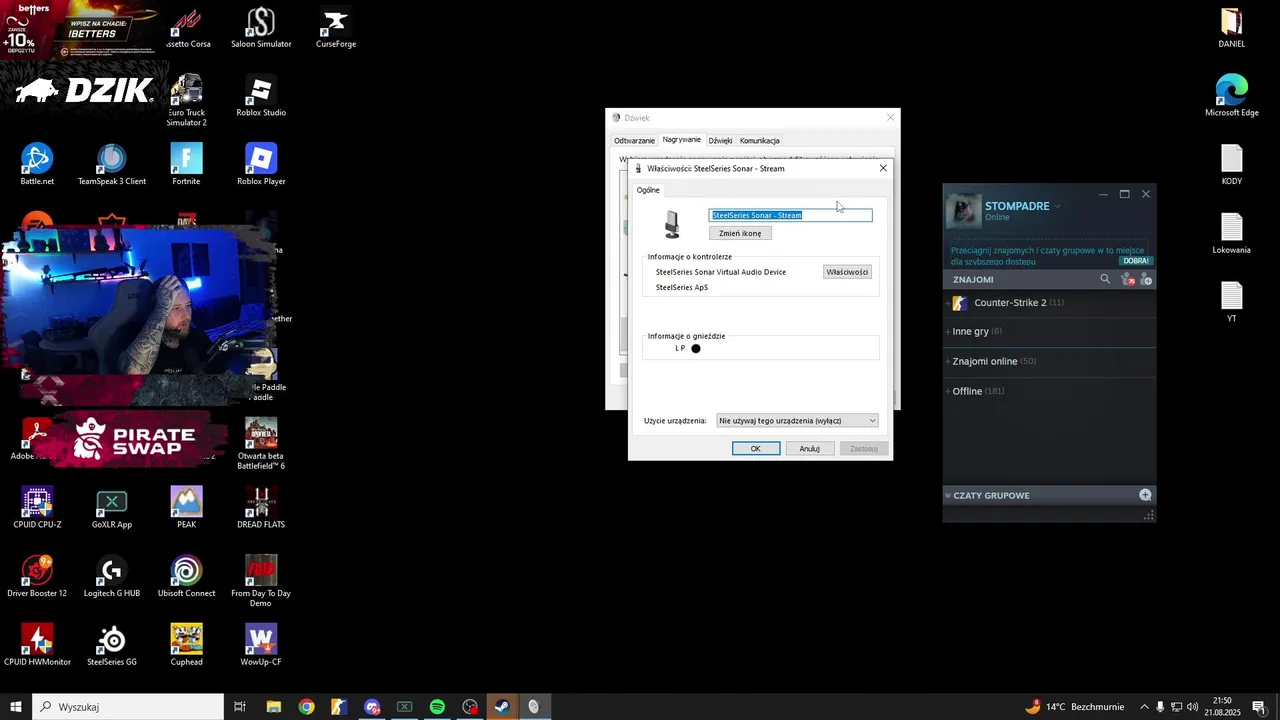Switch to the Odtwarzanie tab
Viewport: 1280px width, 720px height.
634,141
